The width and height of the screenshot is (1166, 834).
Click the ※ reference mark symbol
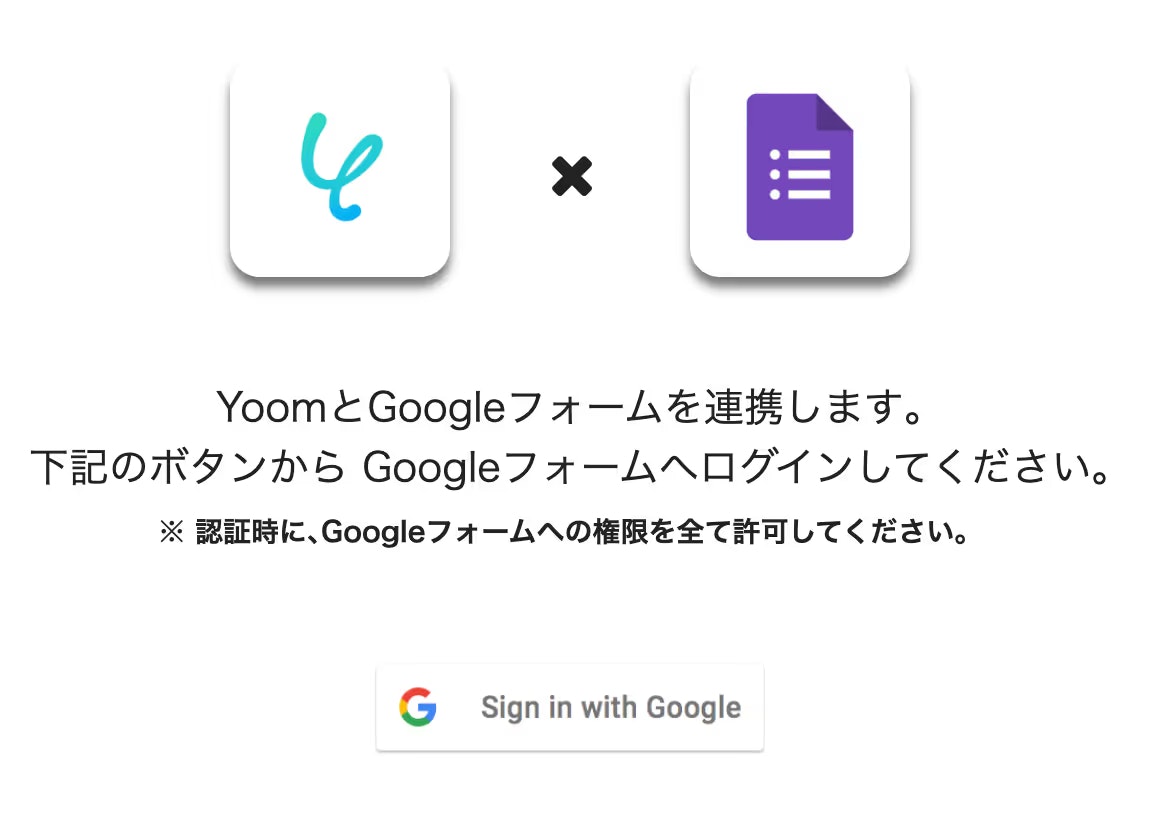point(172,532)
